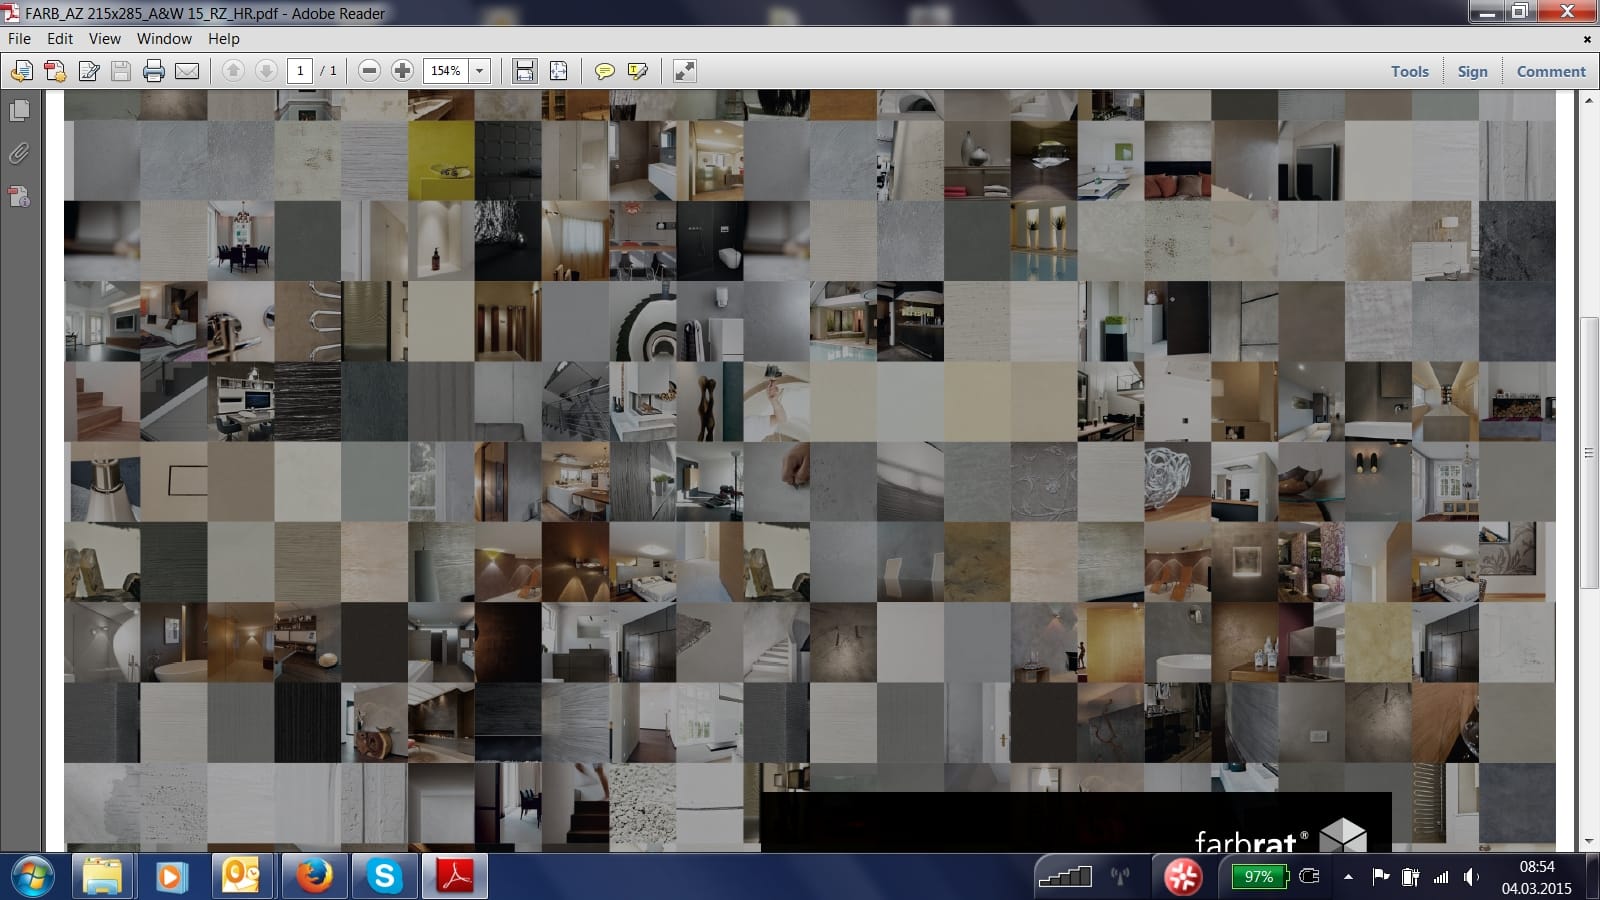
Task: Open the zoom percentage dropdown
Action: click(x=480, y=71)
